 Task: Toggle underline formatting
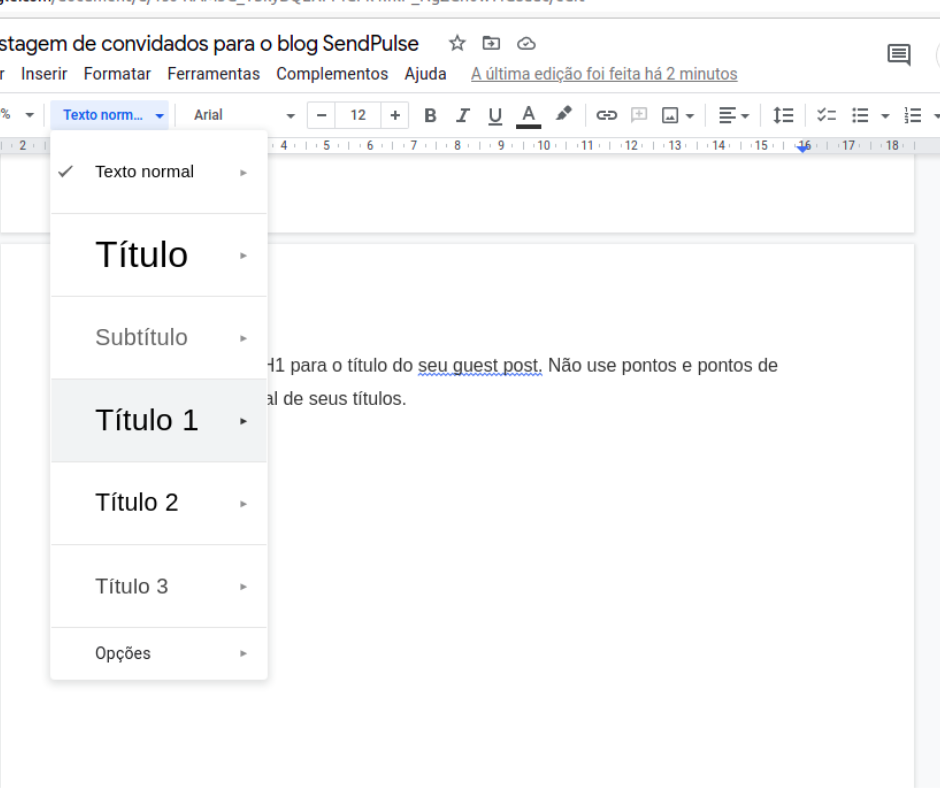[495, 115]
